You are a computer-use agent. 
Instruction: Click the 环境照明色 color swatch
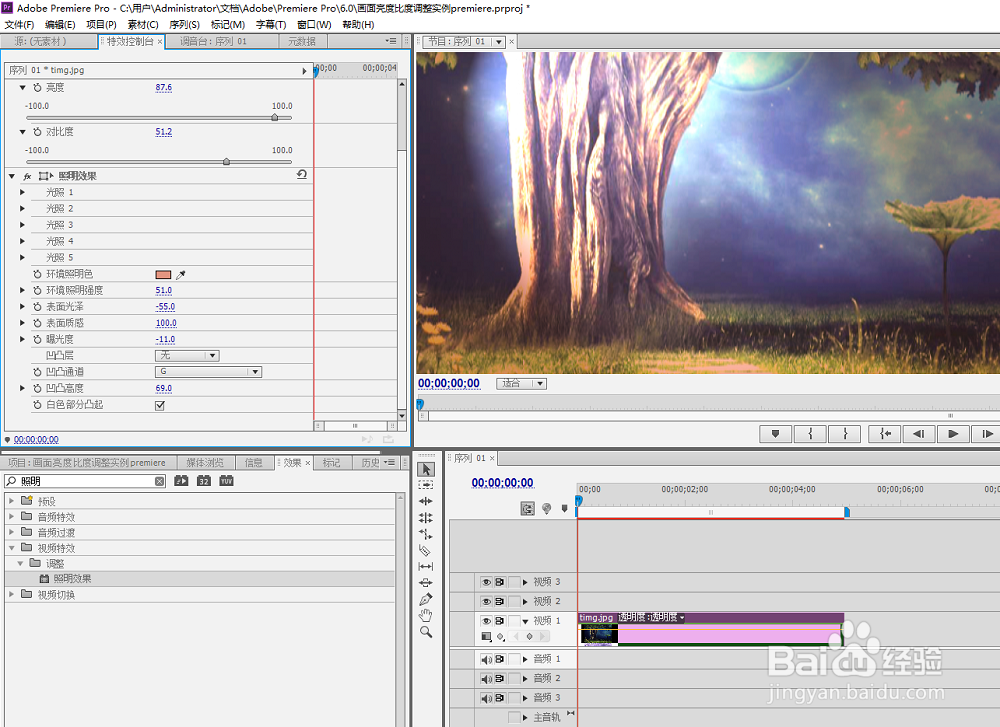pos(163,275)
